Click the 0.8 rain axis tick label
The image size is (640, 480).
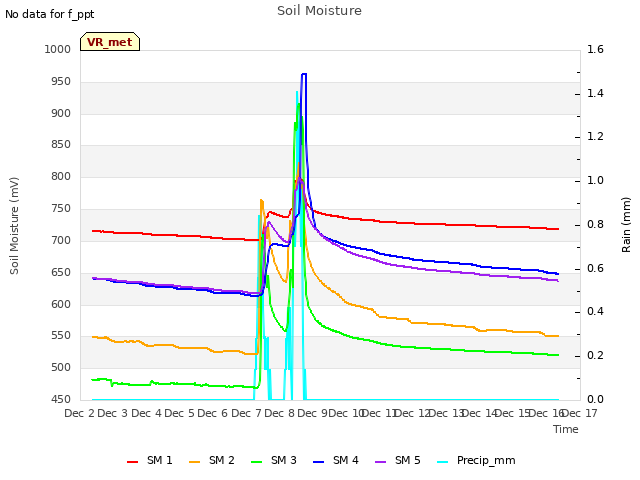click(596, 224)
